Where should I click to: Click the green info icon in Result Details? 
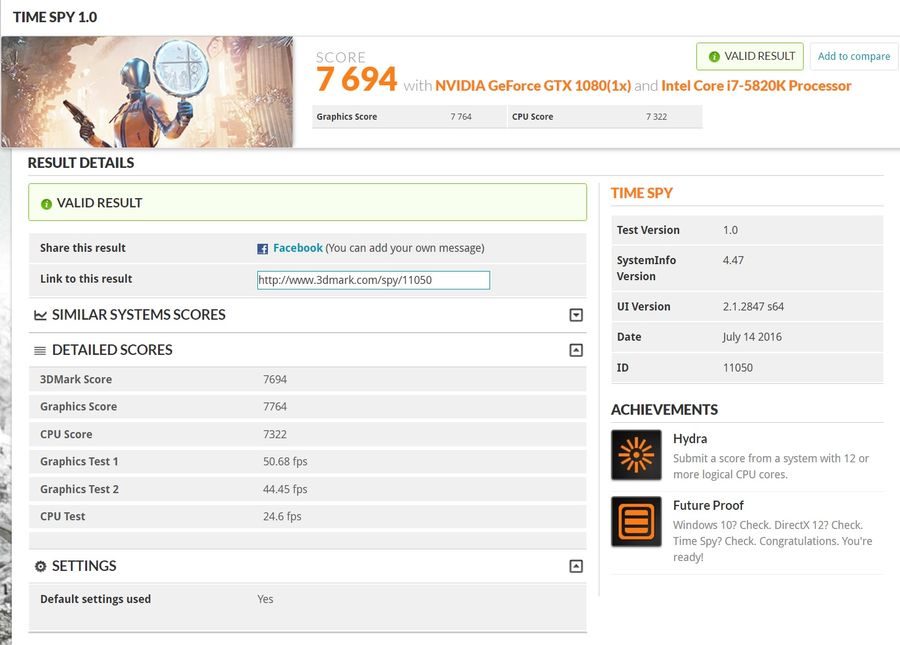point(46,204)
